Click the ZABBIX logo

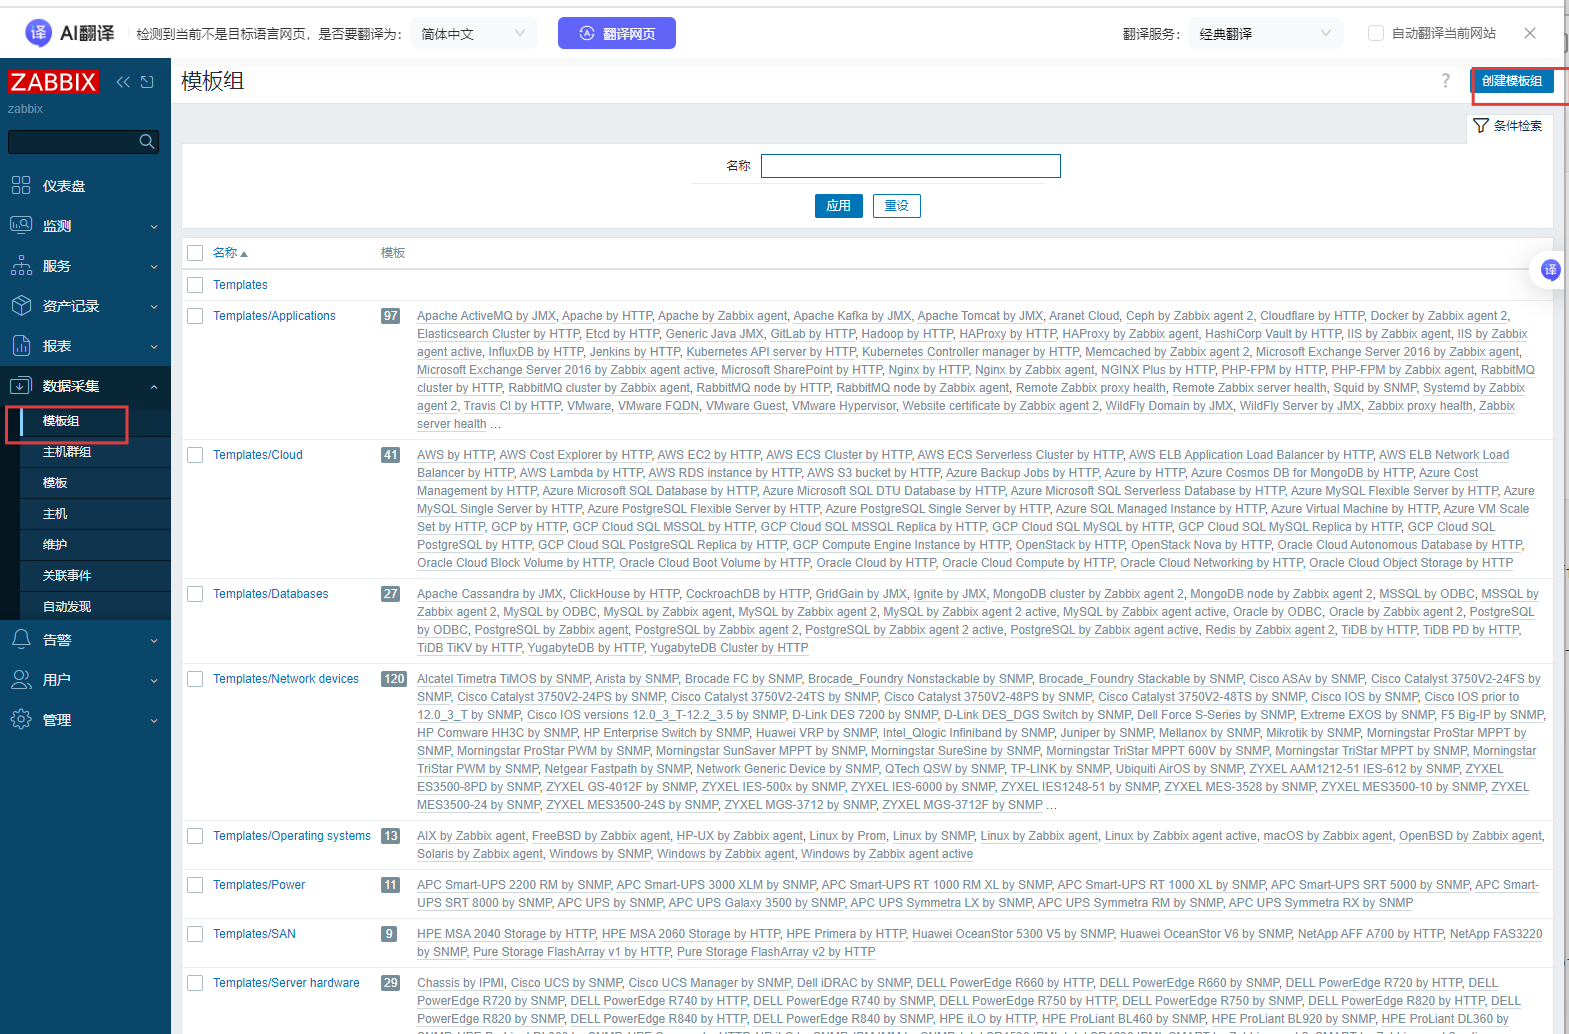point(53,82)
